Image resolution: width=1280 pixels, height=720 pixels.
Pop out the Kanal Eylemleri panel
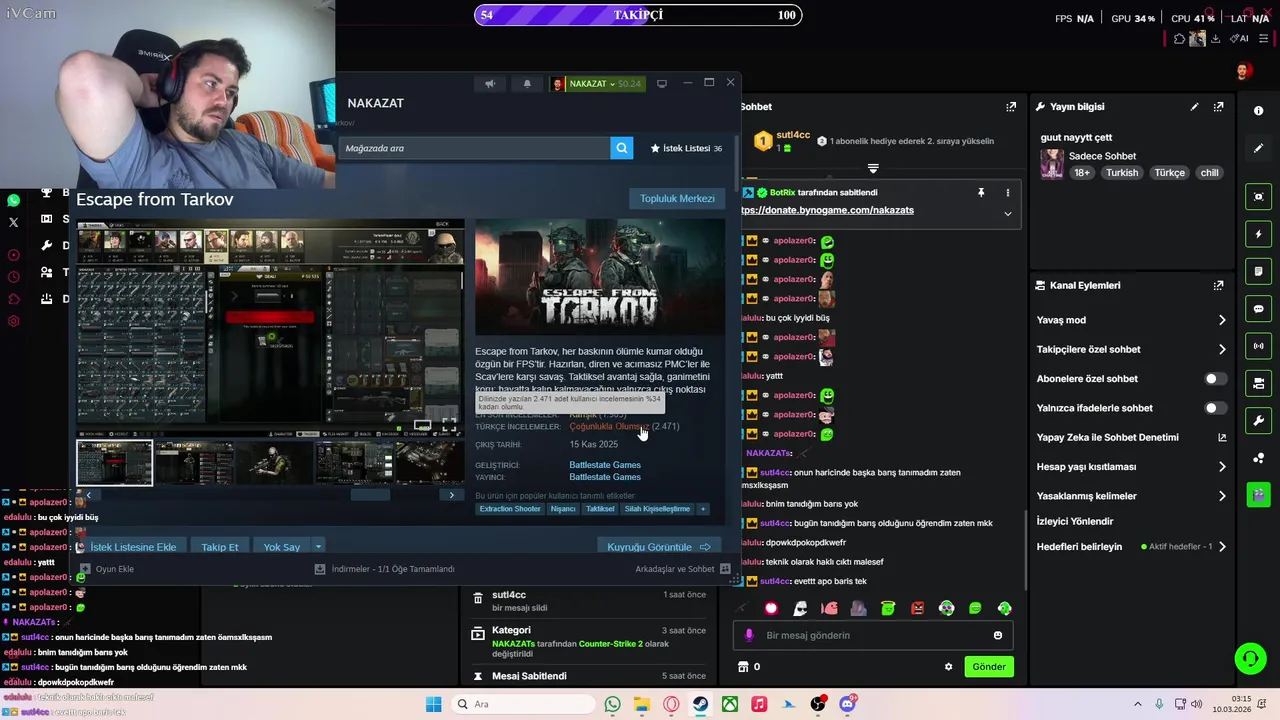click(x=1218, y=285)
